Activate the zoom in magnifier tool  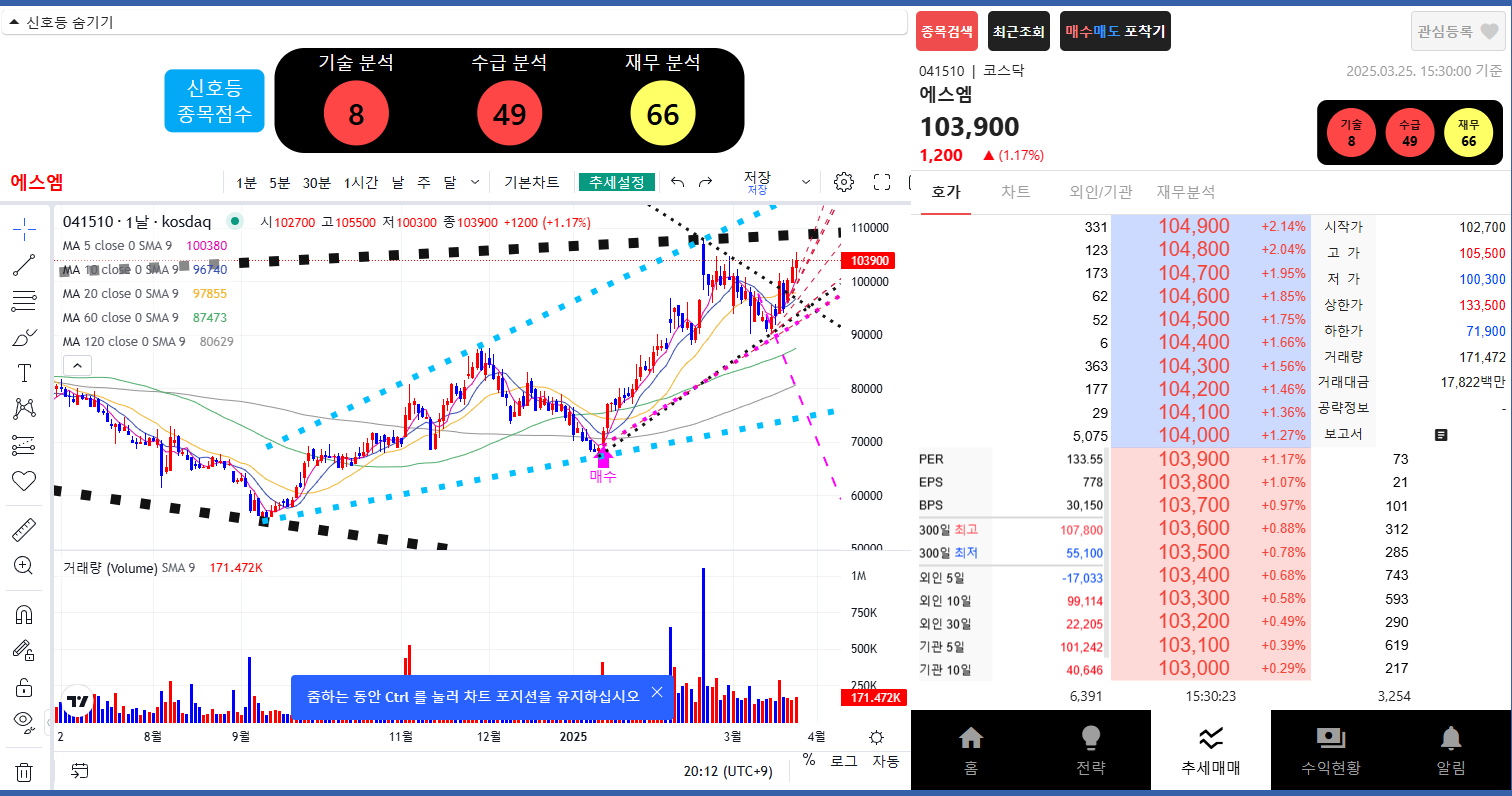tap(25, 565)
